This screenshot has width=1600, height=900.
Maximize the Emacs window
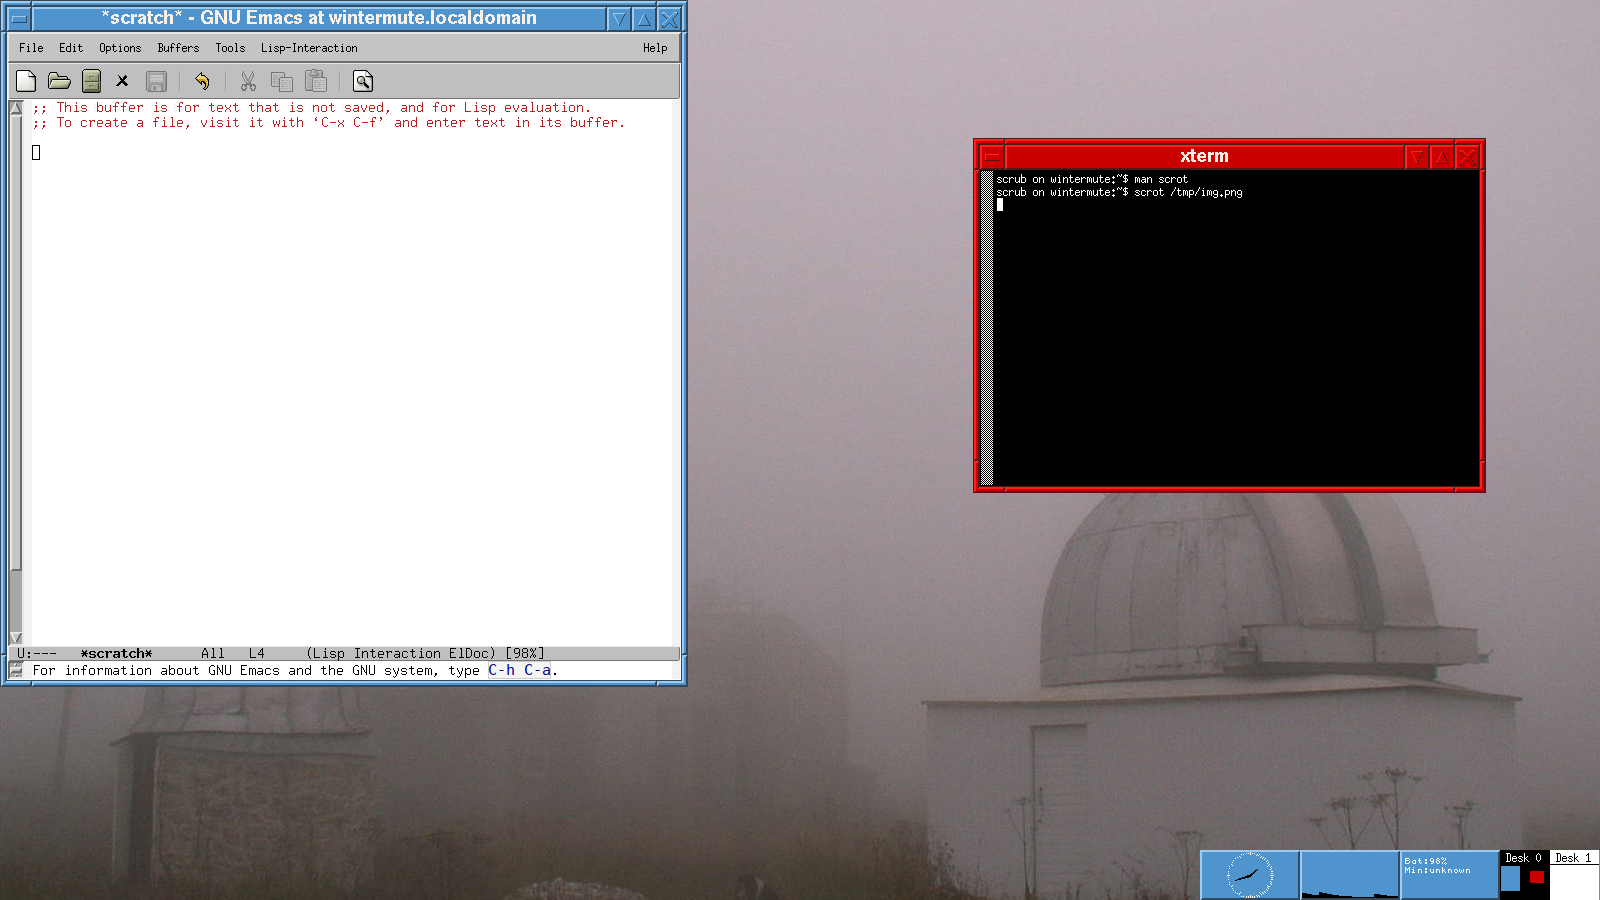click(644, 18)
